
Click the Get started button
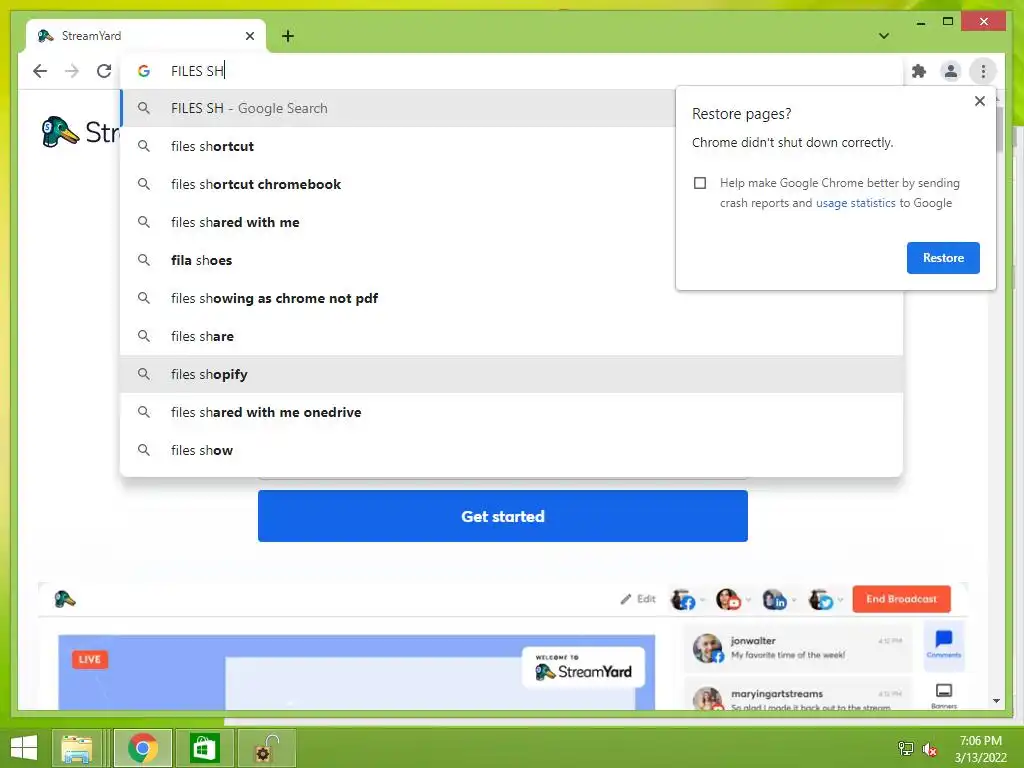(x=503, y=516)
